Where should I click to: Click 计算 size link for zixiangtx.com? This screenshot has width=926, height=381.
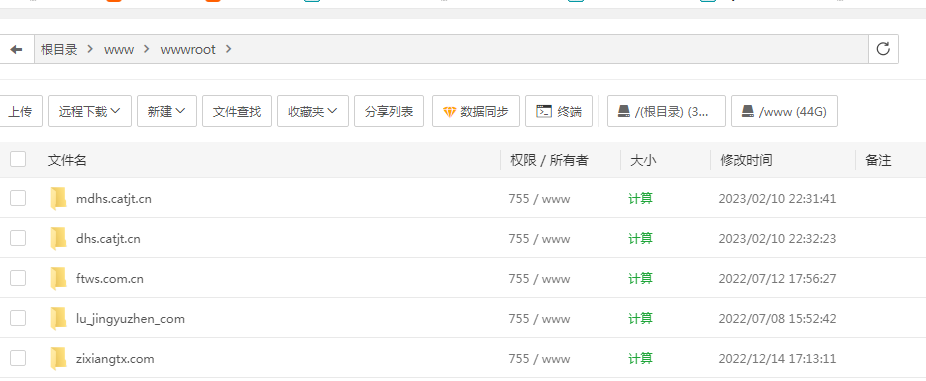coord(640,359)
